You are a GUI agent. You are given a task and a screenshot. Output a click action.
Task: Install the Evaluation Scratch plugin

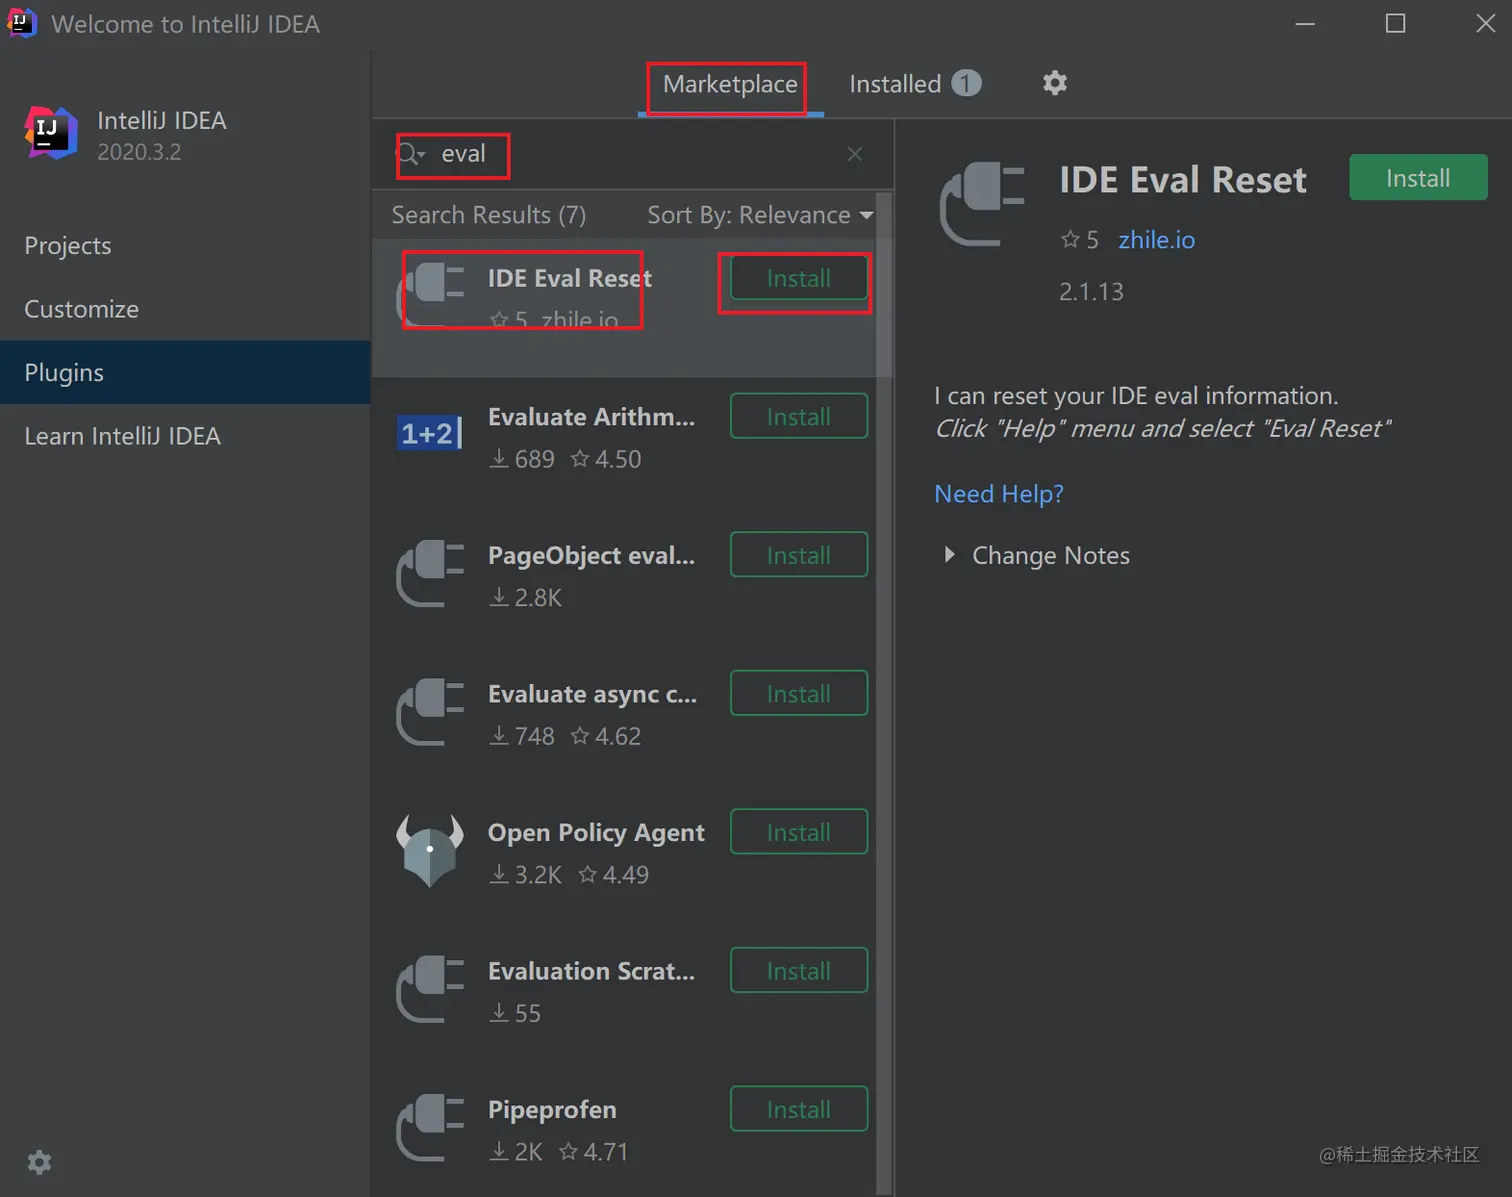pyautogui.click(x=799, y=971)
